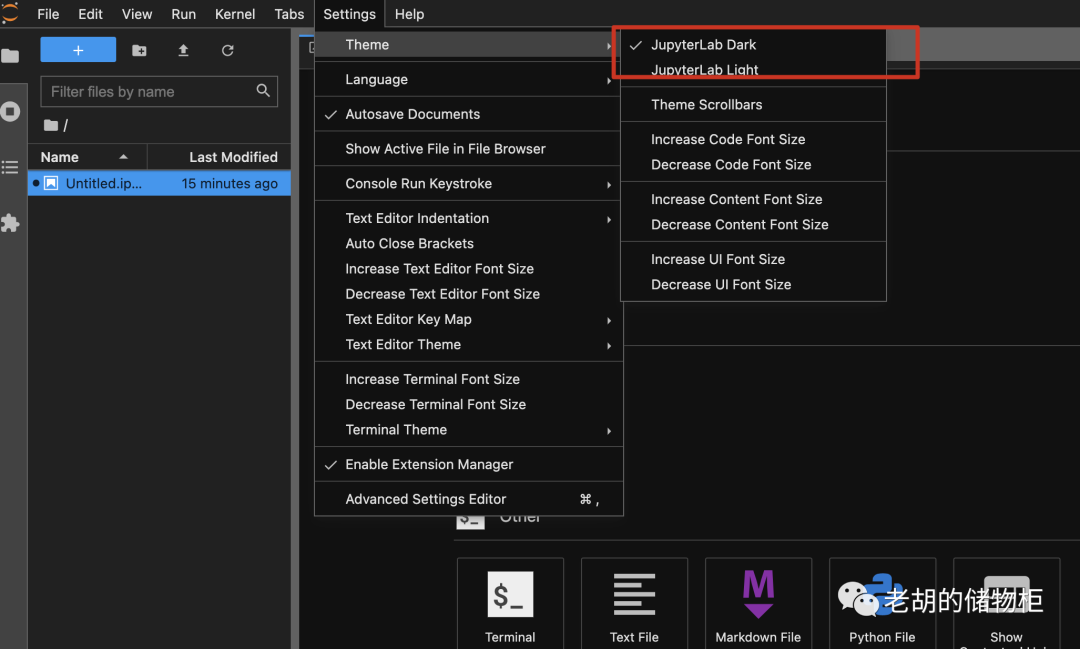Viewport: 1080px width, 649px height.
Task: Expand the Language submenu
Action: pos(468,80)
